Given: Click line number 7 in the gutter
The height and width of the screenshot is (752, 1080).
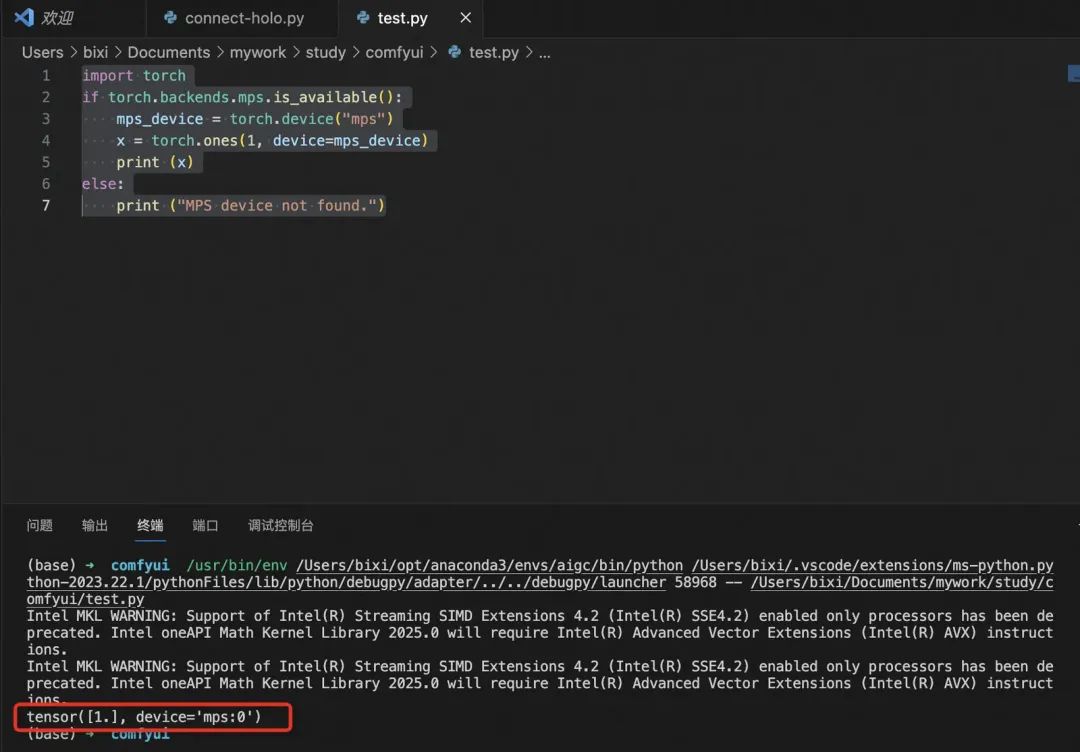Looking at the screenshot, I should pyautogui.click(x=45, y=205).
